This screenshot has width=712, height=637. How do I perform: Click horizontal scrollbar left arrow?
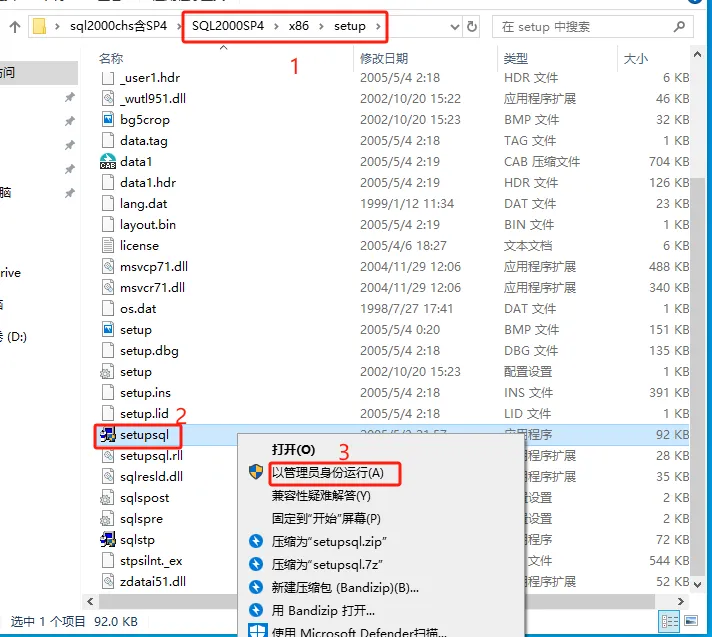[x=90, y=602]
